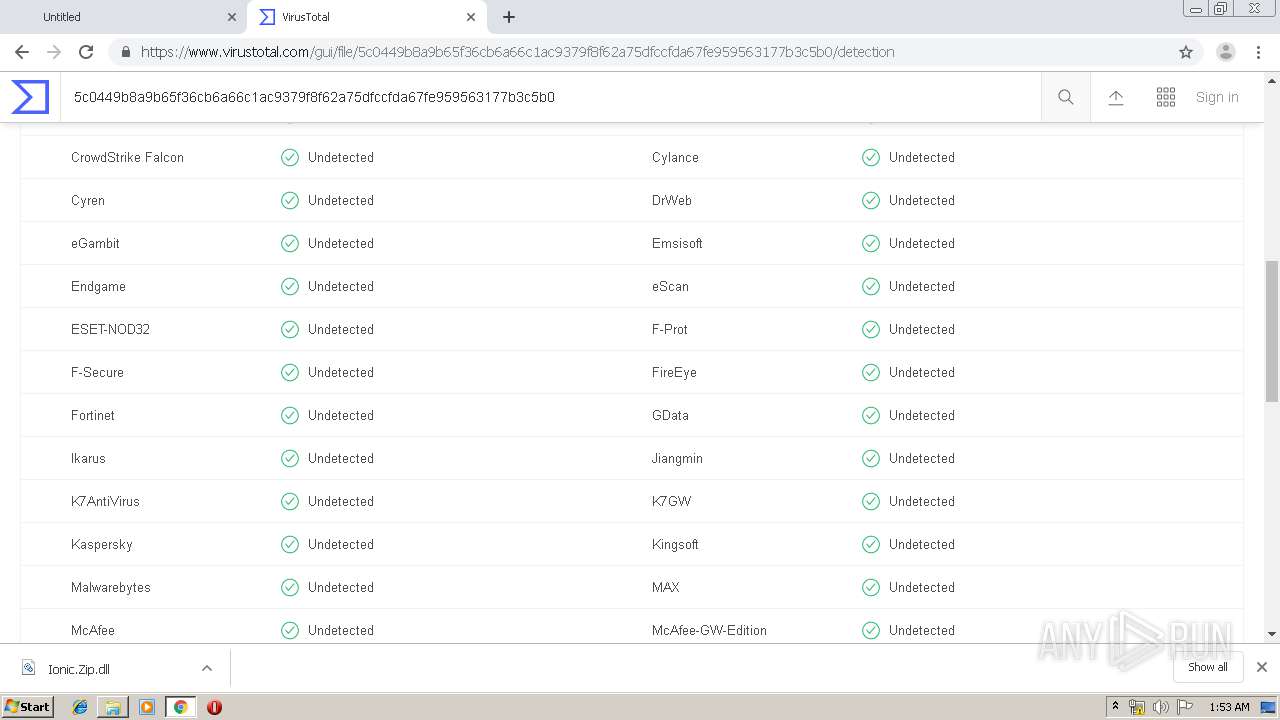Show hidden tray icons arrow
Viewport: 1280px width, 720px height.
pos(1116,707)
